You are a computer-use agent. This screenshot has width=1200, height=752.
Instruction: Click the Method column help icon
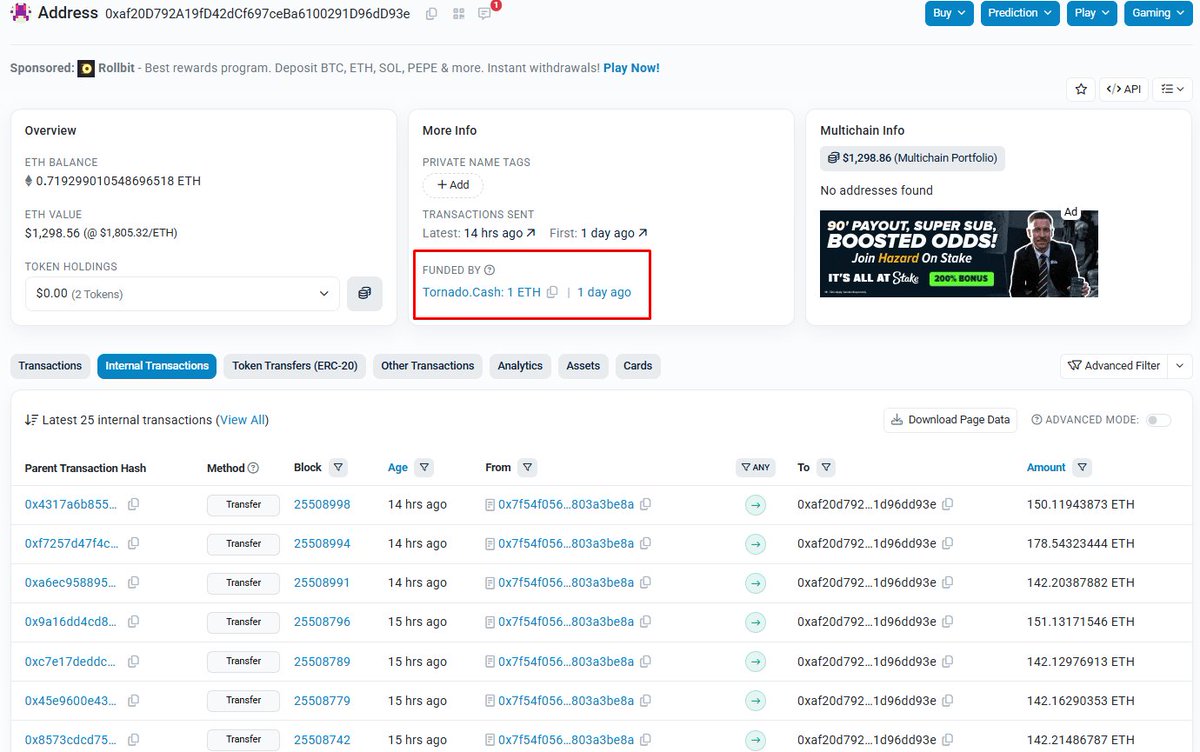click(253, 468)
